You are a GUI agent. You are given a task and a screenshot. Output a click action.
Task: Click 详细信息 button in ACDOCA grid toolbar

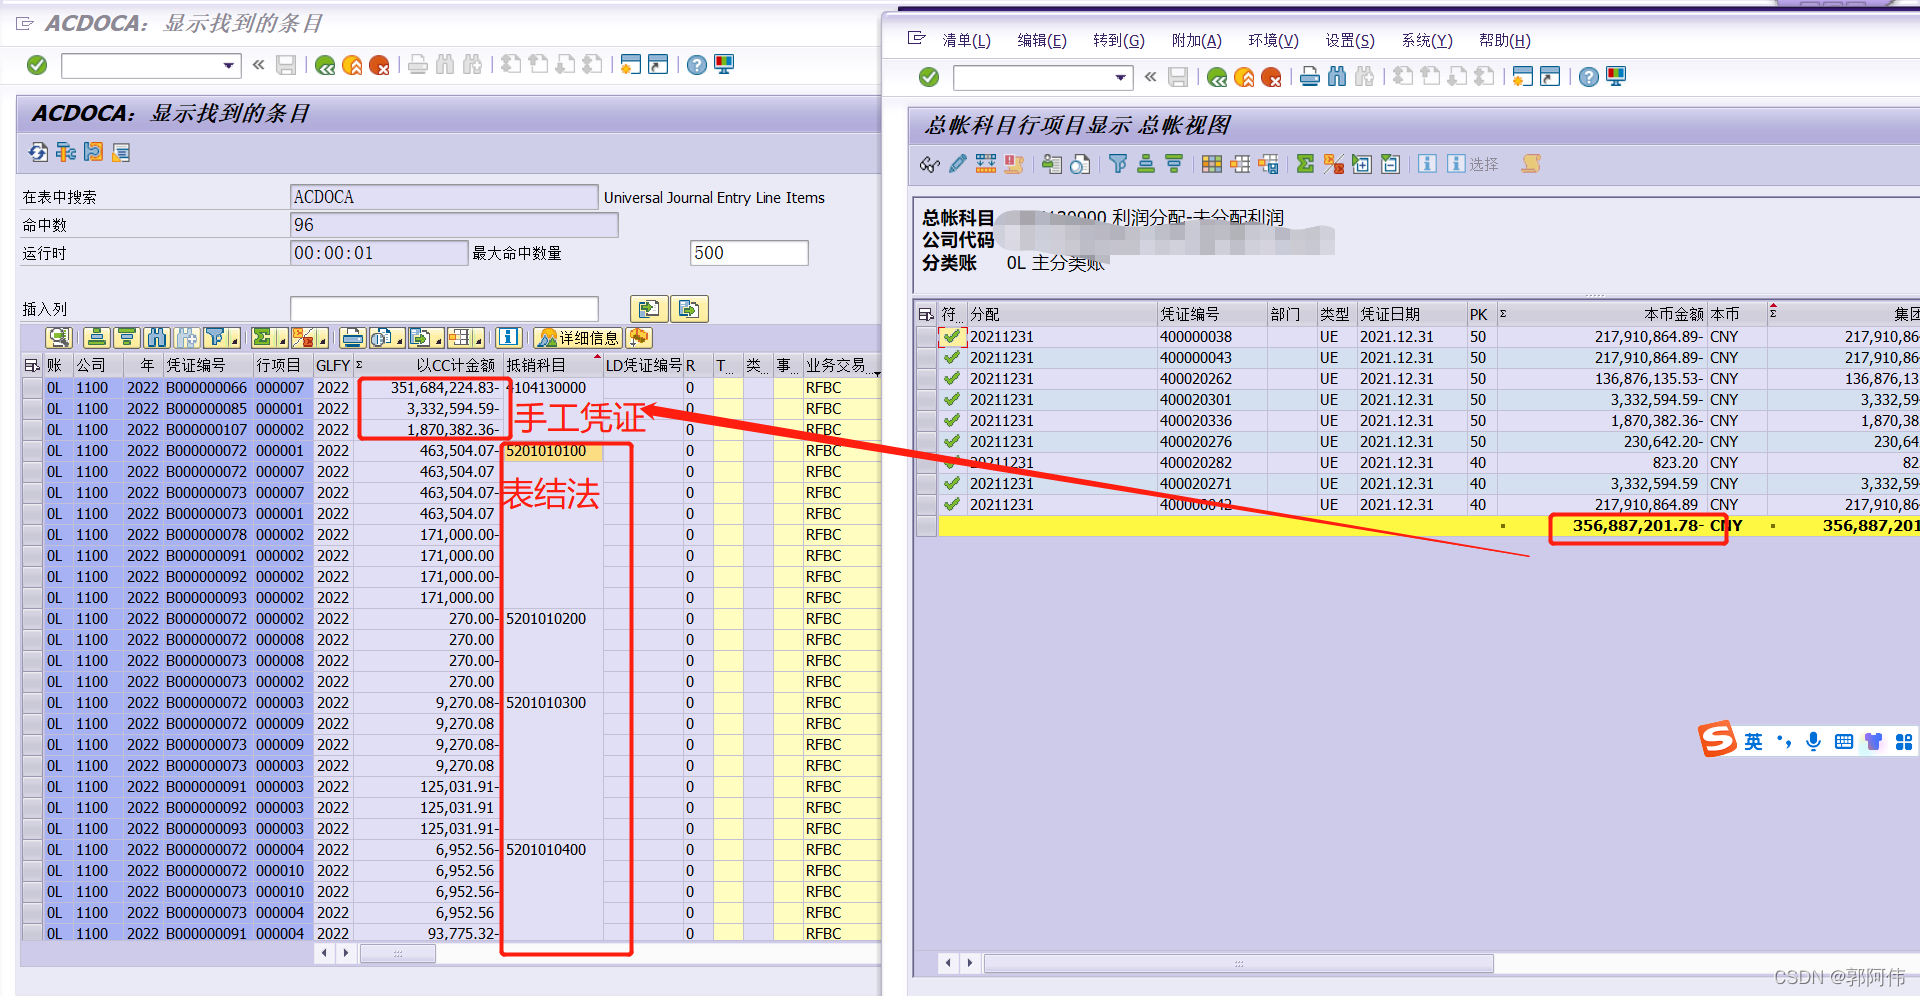578,338
